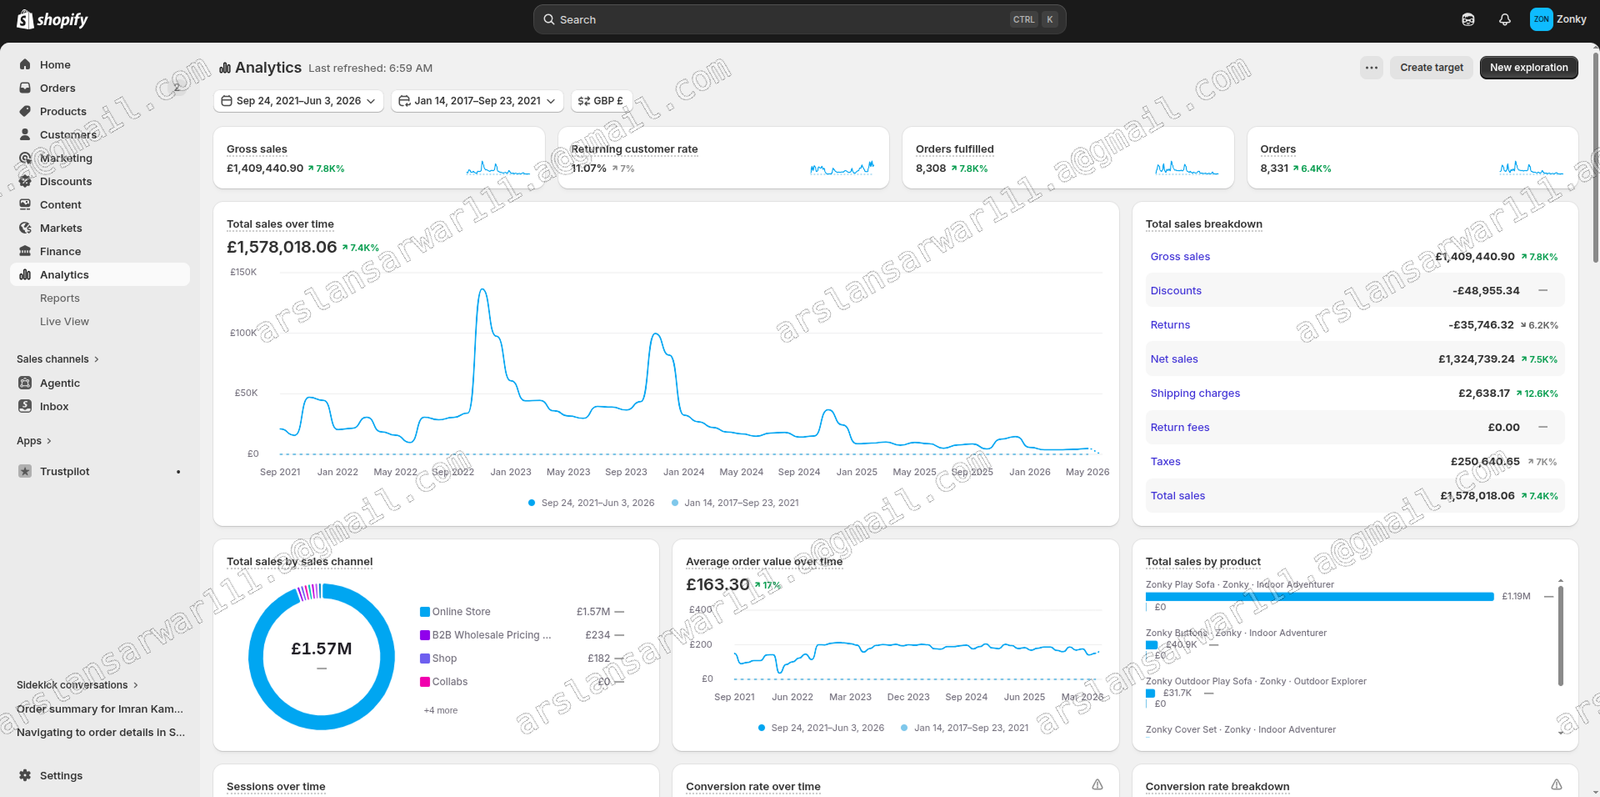1600x797 pixels.
Task: Open the GBP £ currency selector
Action: [601, 101]
